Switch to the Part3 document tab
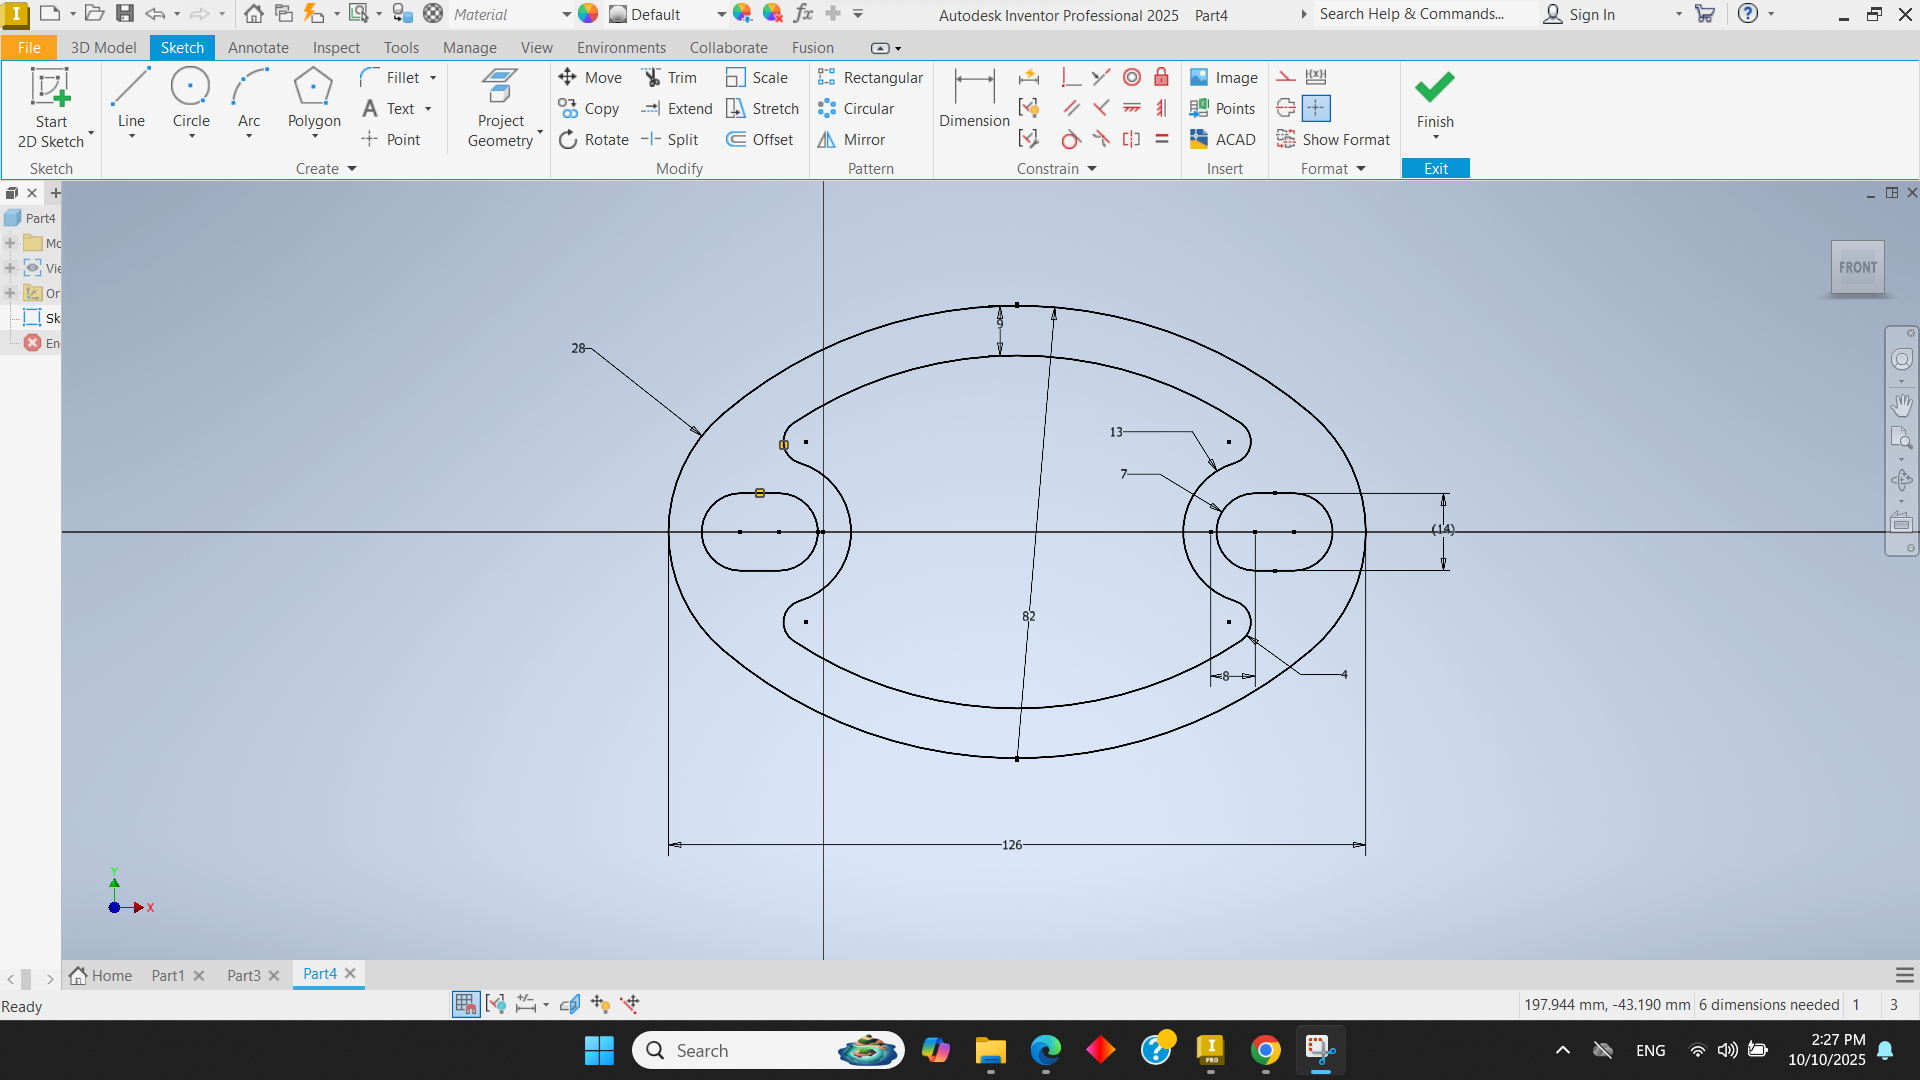The image size is (1920, 1080). pyautogui.click(x=243, y=976)
